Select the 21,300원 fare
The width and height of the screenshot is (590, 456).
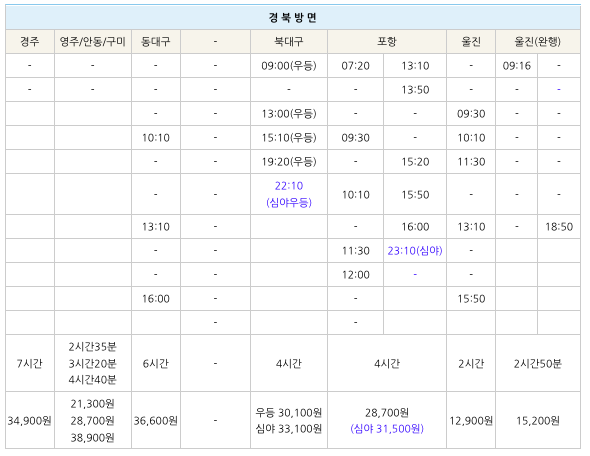point(93,404)
